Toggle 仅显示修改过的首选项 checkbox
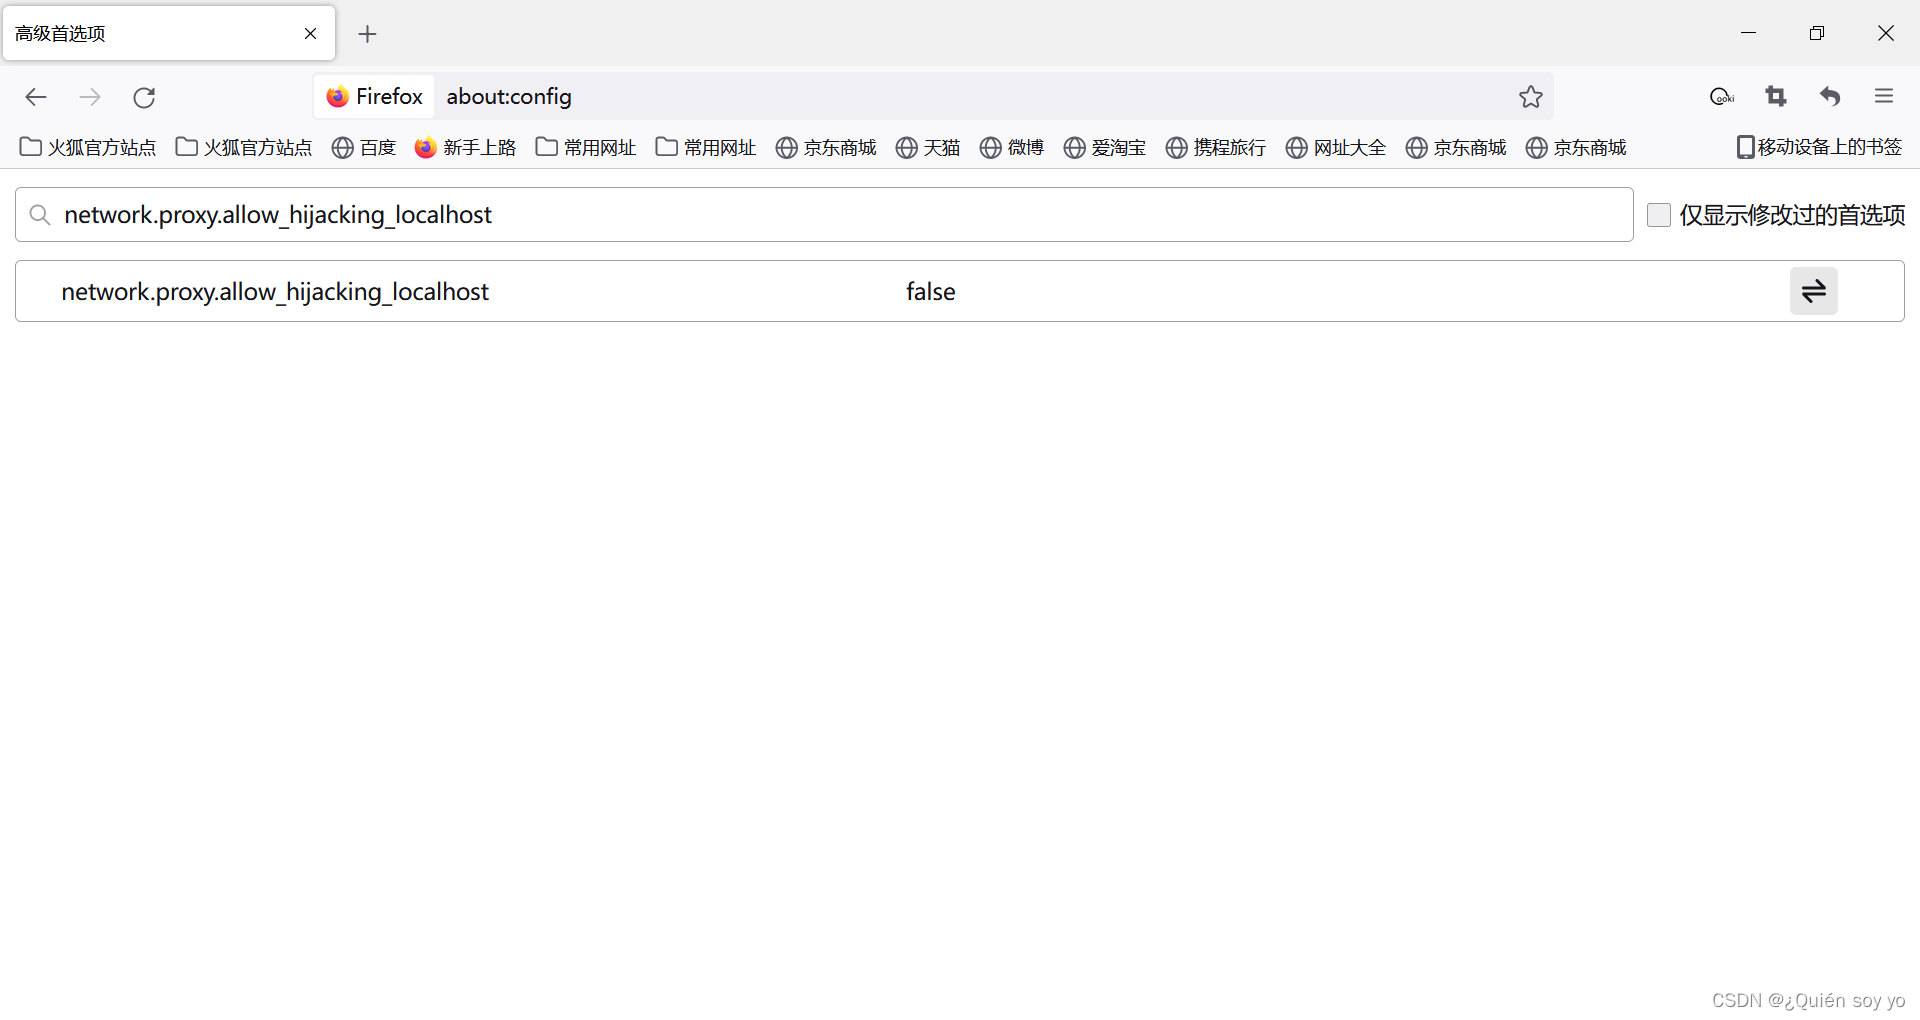Viewport: 1920px width, 1020px height. coord(1658,214)
